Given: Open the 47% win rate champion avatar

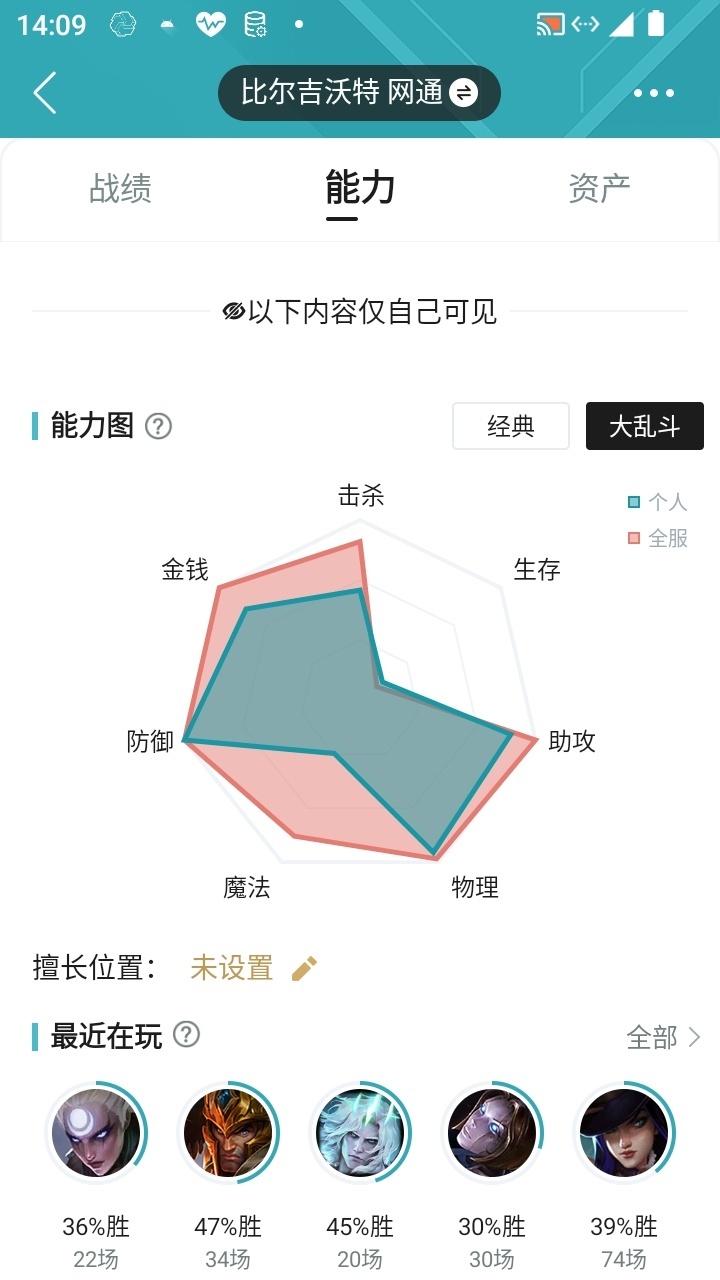Looking at the screenshot, I should click(228, 1133).
